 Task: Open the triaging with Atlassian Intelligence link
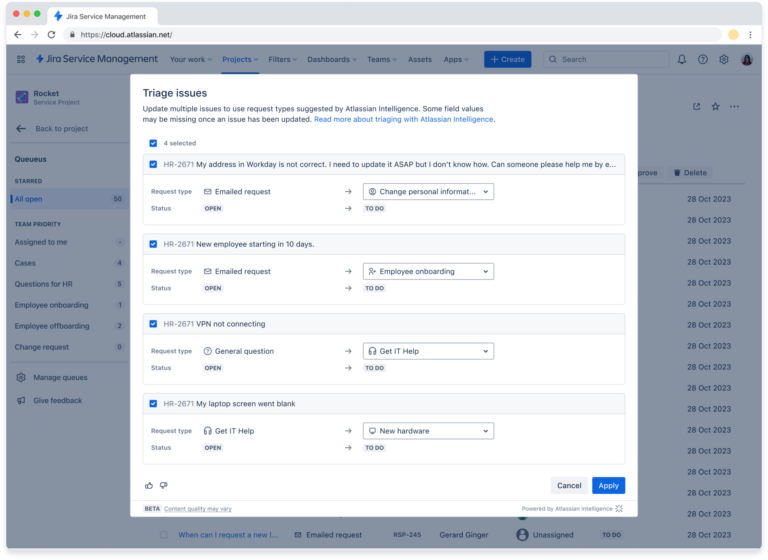(404, 119)
